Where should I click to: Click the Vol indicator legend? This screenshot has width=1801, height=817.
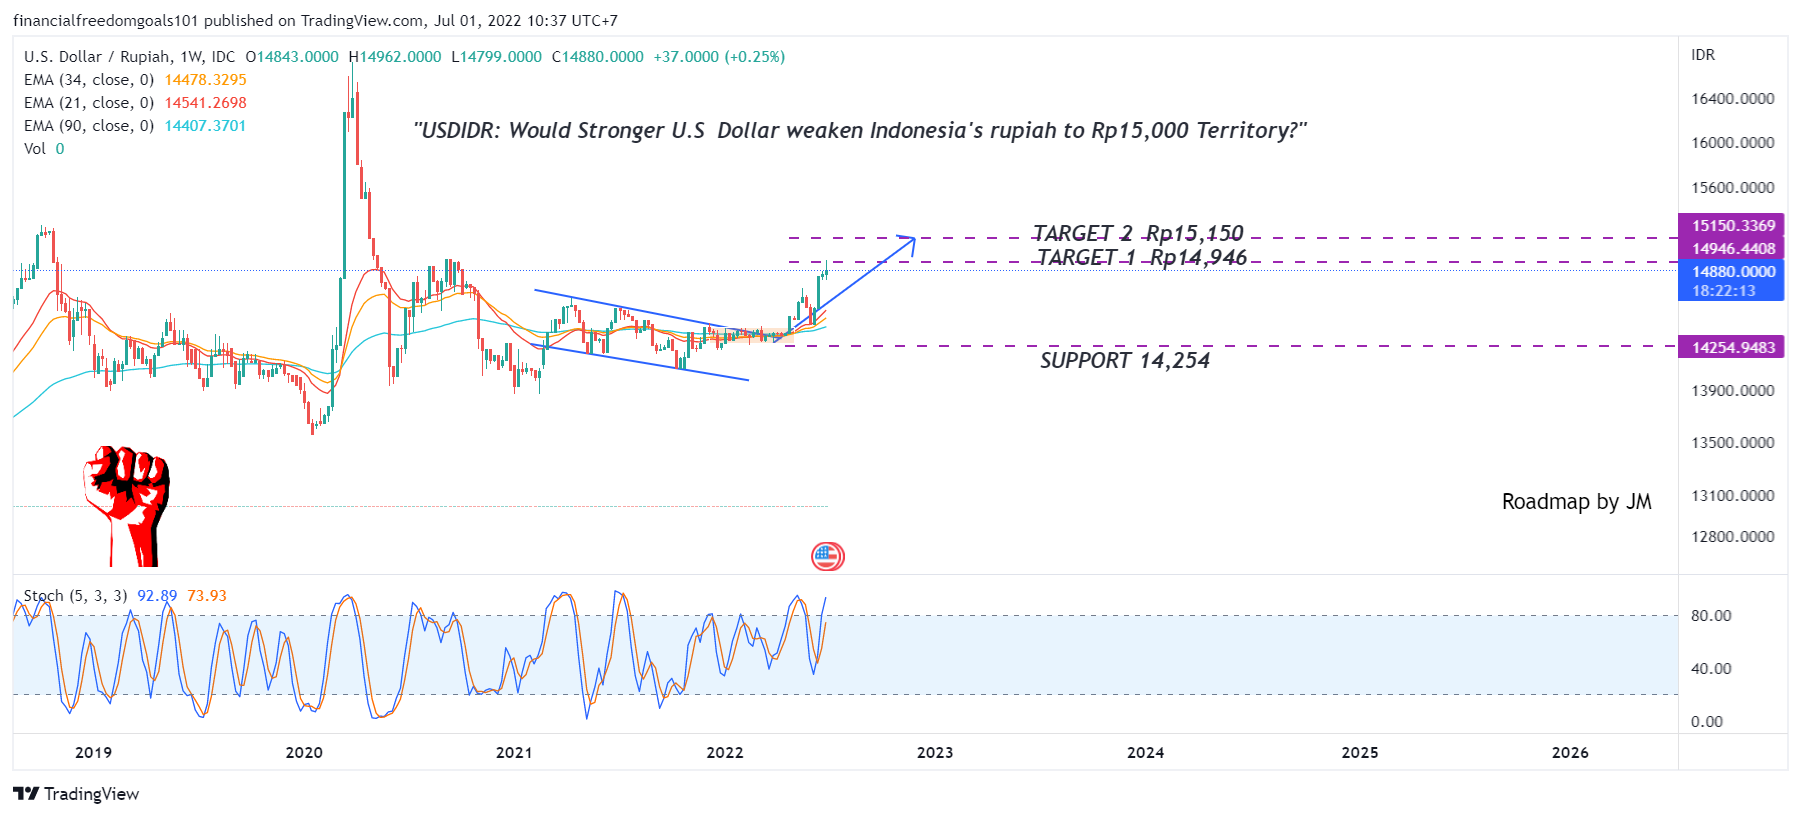coord(35,149)
